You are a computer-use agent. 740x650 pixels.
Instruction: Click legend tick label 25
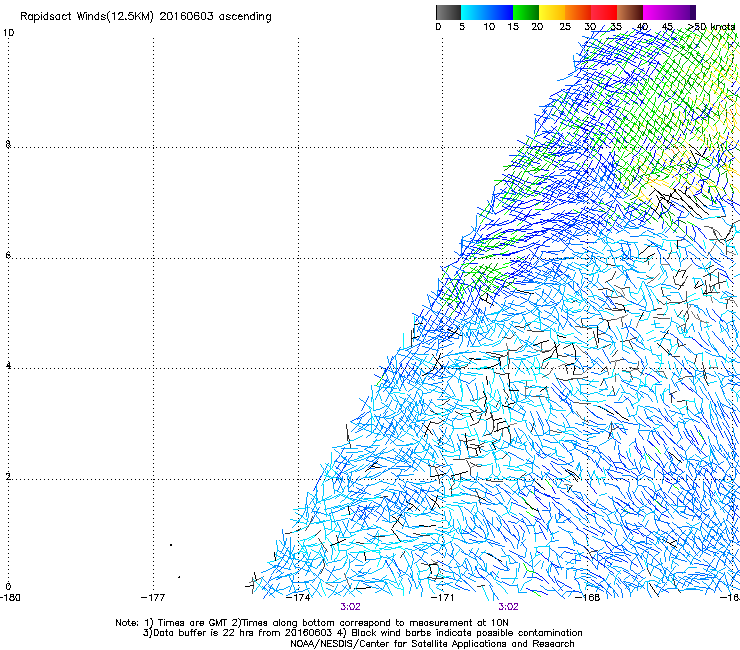point(565,27)
